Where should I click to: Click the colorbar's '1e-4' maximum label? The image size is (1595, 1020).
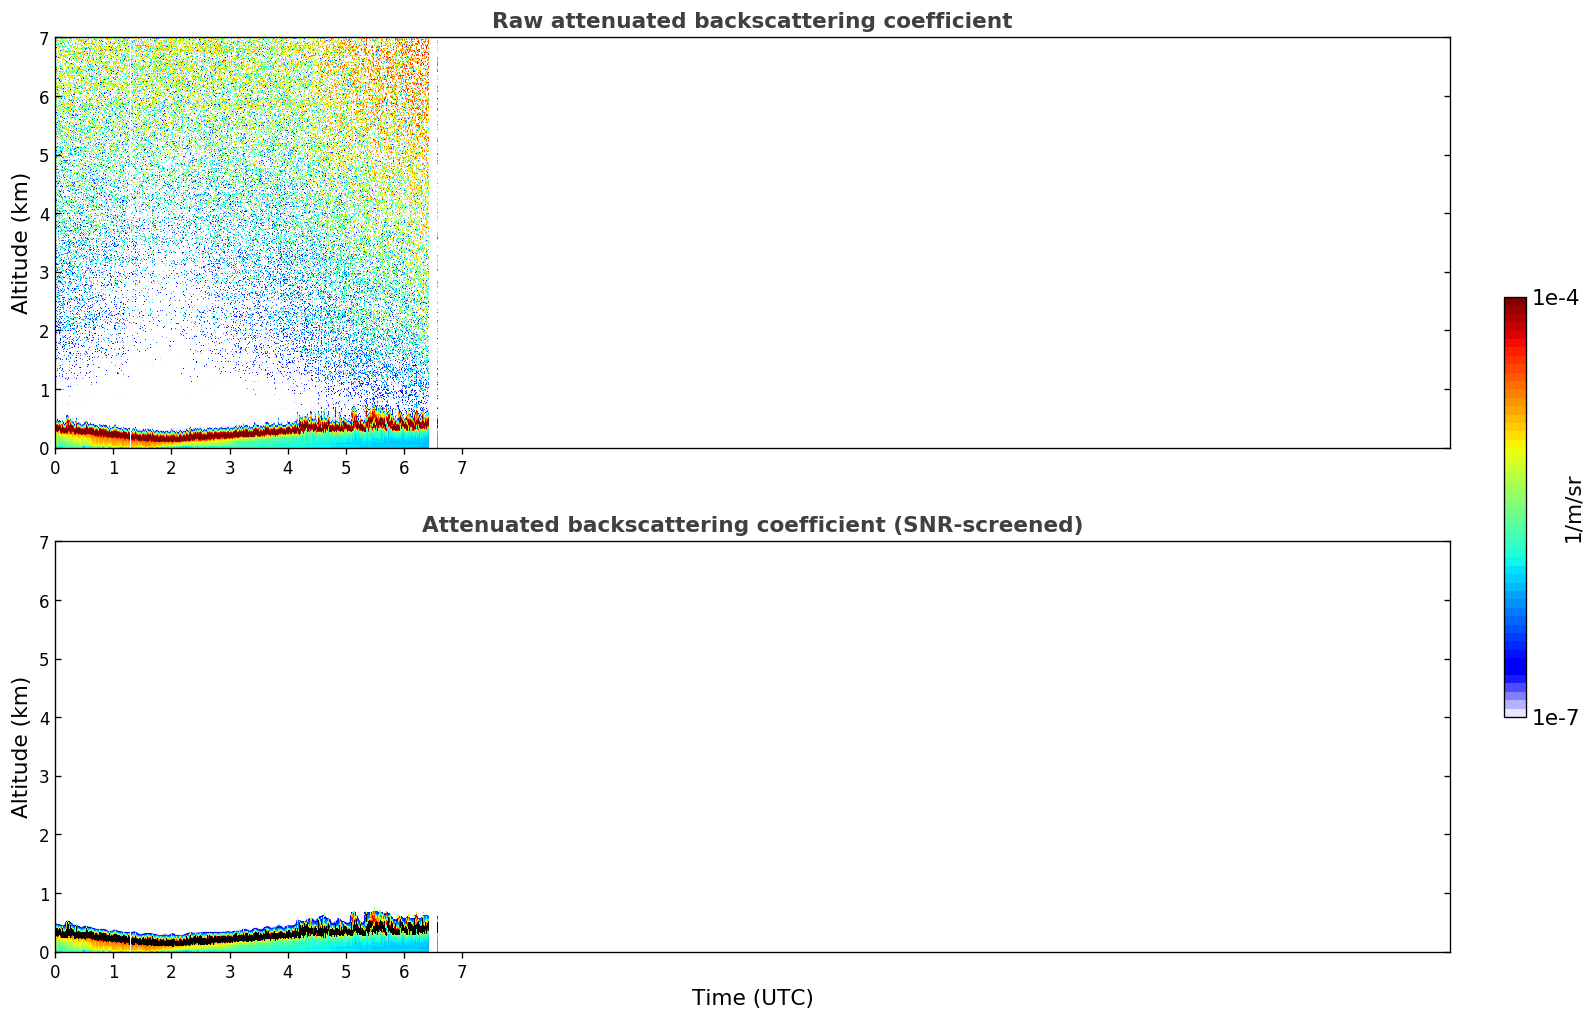1555,298
